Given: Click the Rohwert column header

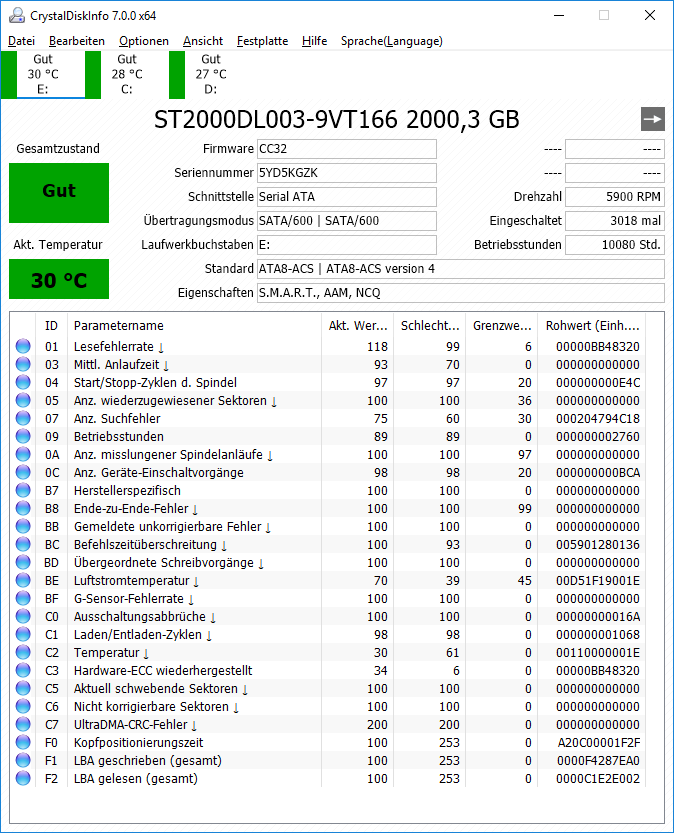Looking at the screenshot, I should (592, 326).
